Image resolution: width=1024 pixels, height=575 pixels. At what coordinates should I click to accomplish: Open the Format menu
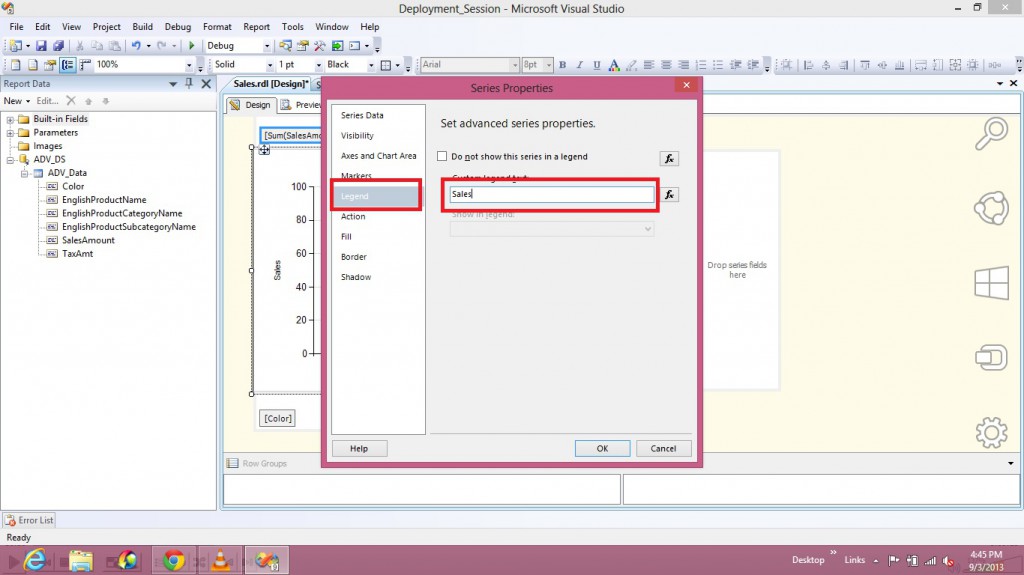coord(217,27)
